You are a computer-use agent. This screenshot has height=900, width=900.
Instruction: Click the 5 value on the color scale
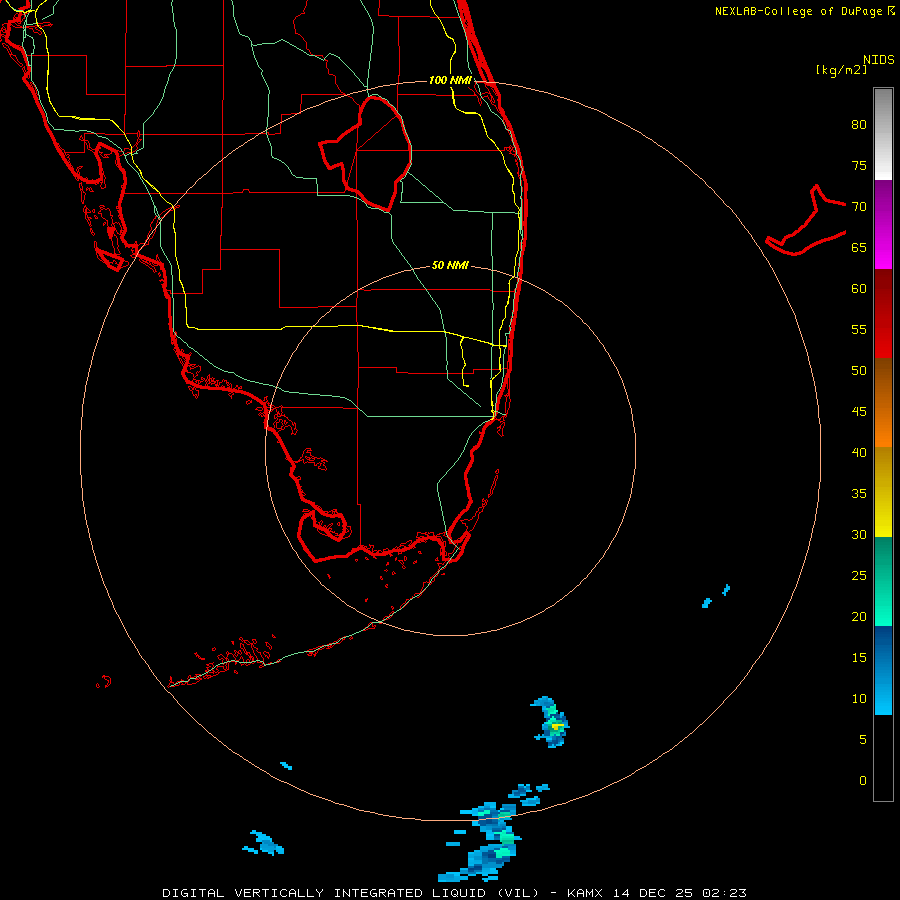pyautogui.click(x=863, y=740)
